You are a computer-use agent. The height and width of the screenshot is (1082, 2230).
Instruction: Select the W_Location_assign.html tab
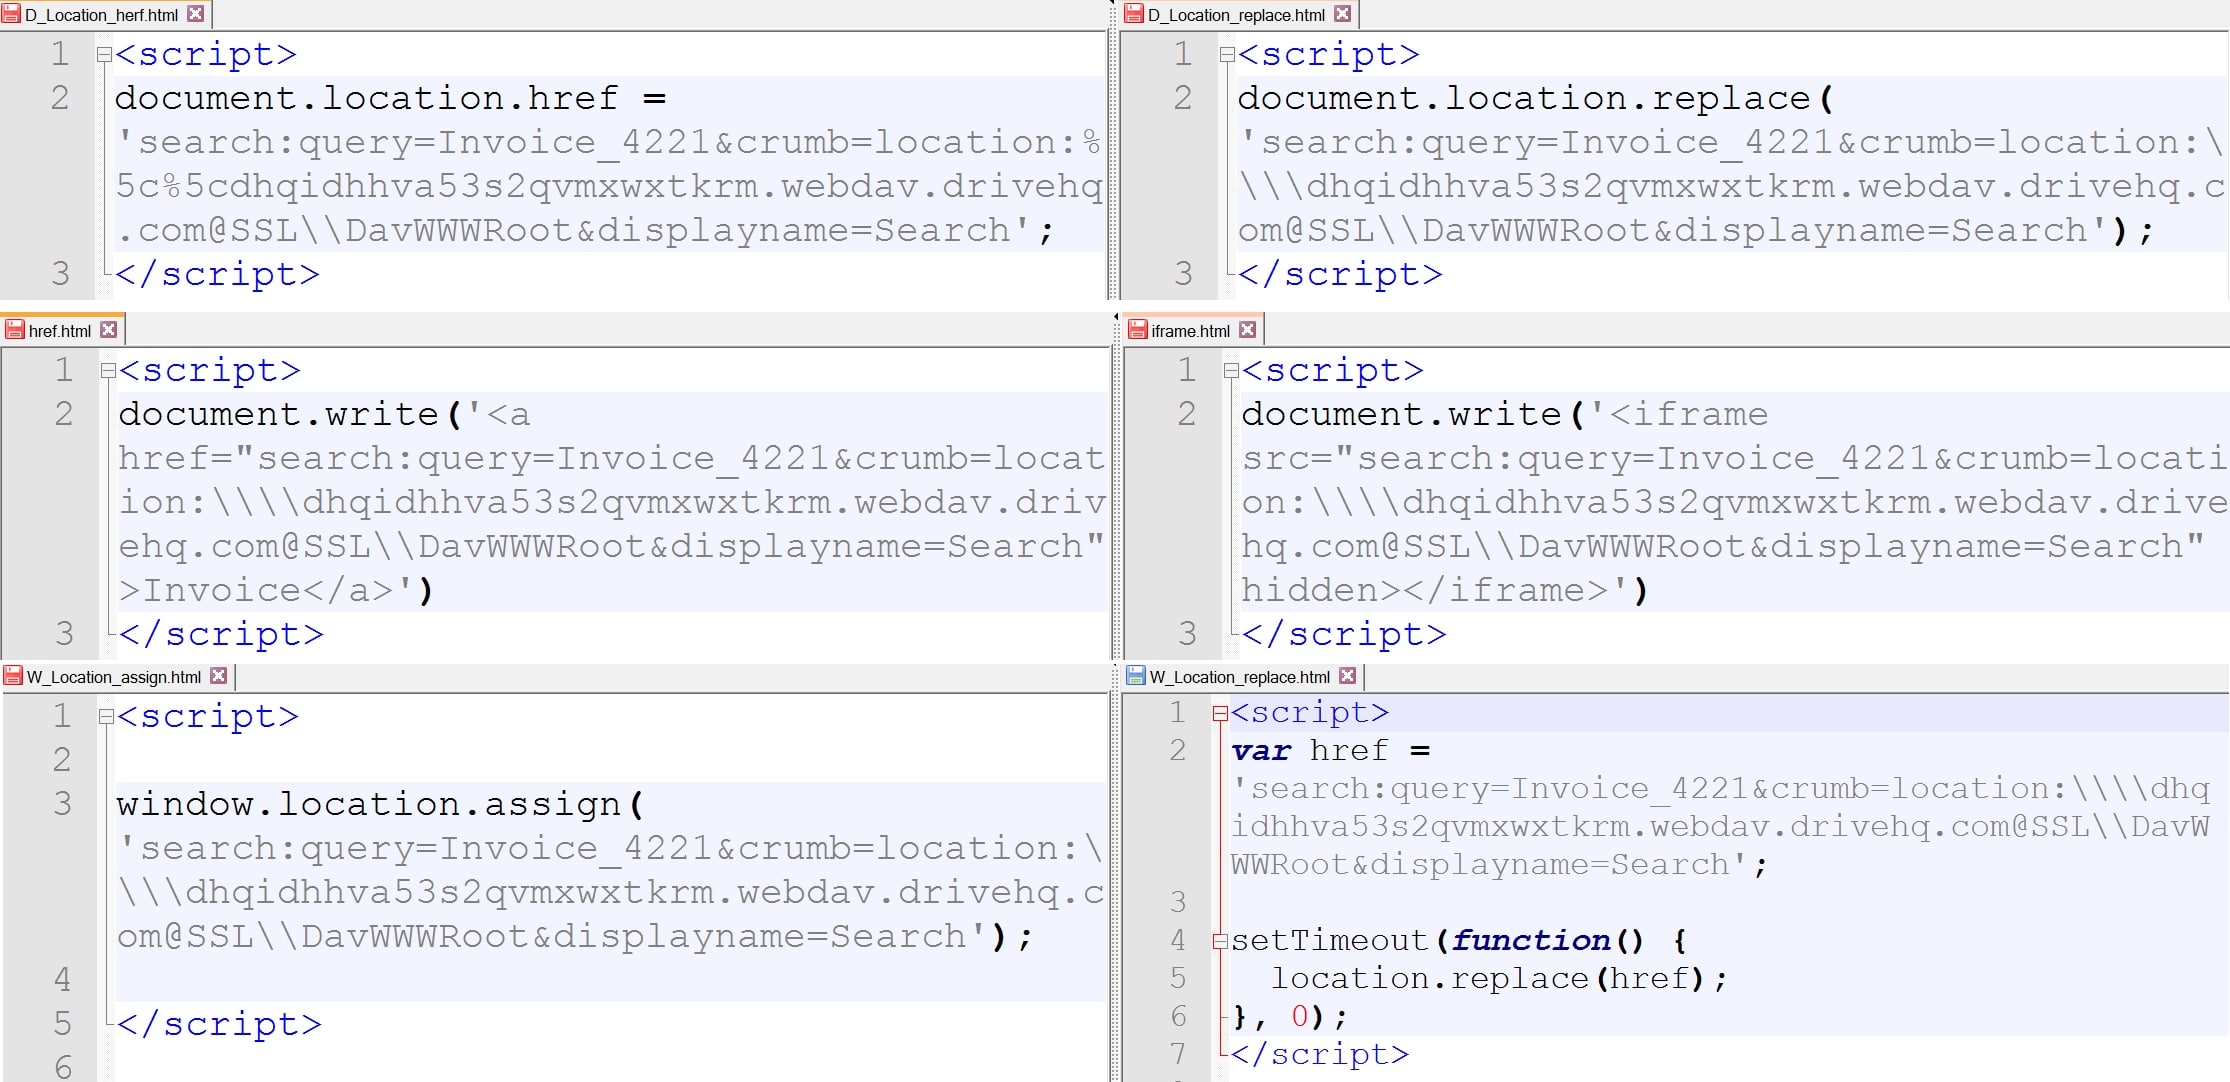pos(113,677)
